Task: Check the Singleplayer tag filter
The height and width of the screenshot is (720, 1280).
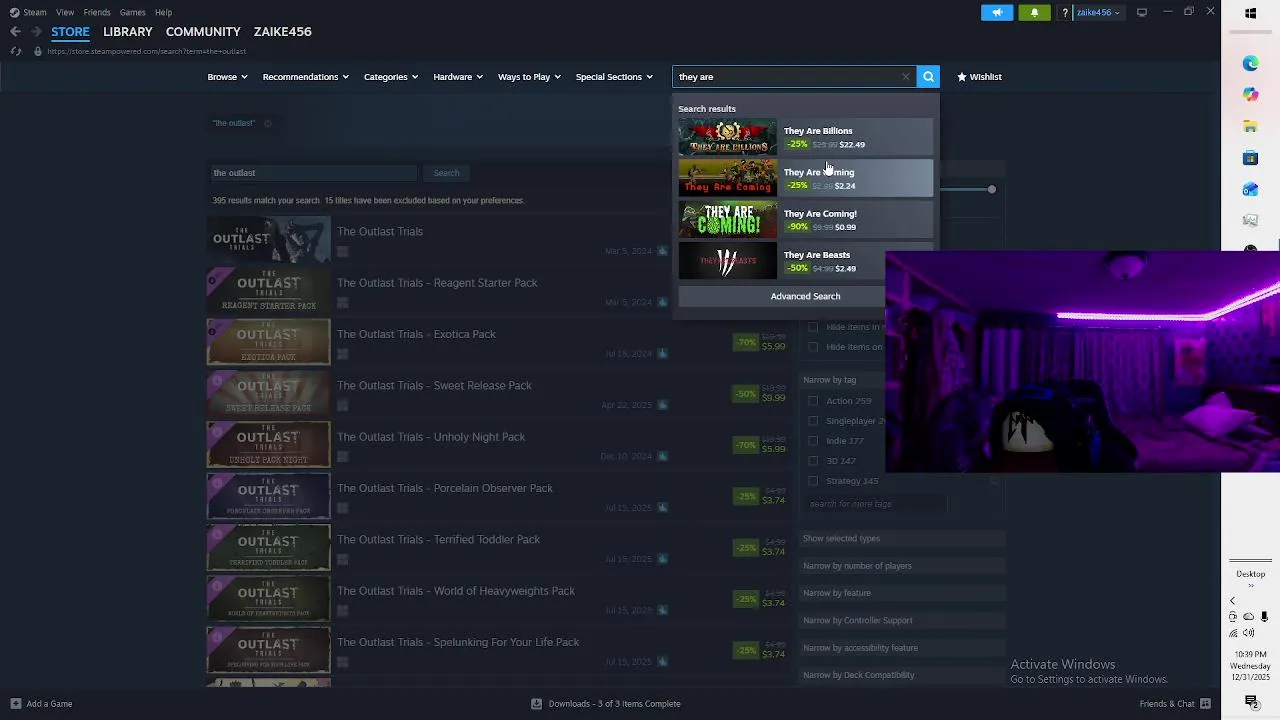Action: pos(813,421)
